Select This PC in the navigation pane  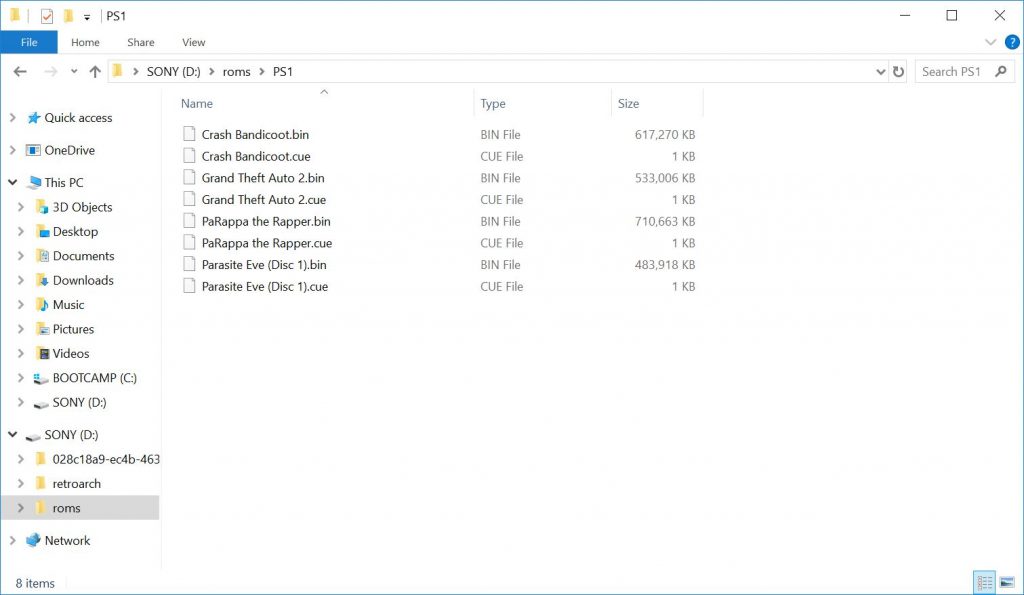click(64, 182)
